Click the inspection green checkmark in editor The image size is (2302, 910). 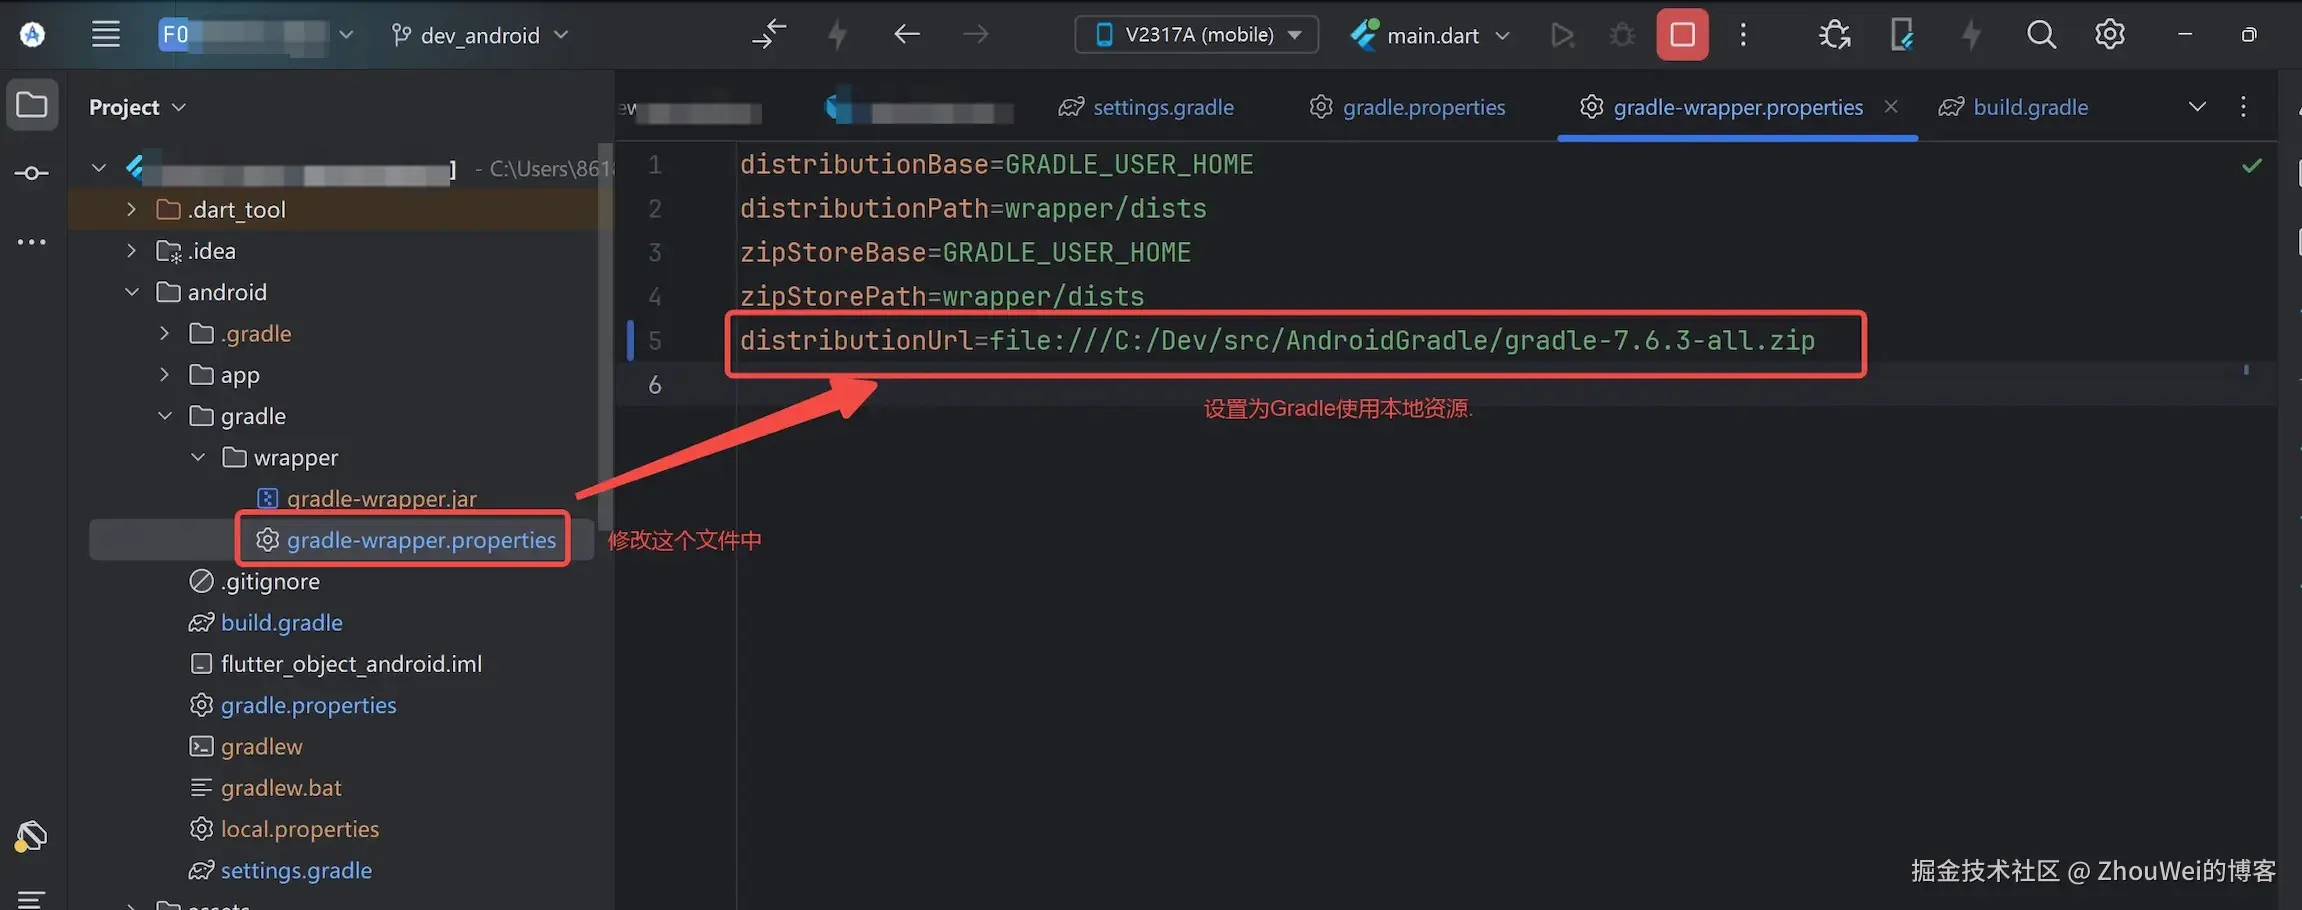point(2252,166)
